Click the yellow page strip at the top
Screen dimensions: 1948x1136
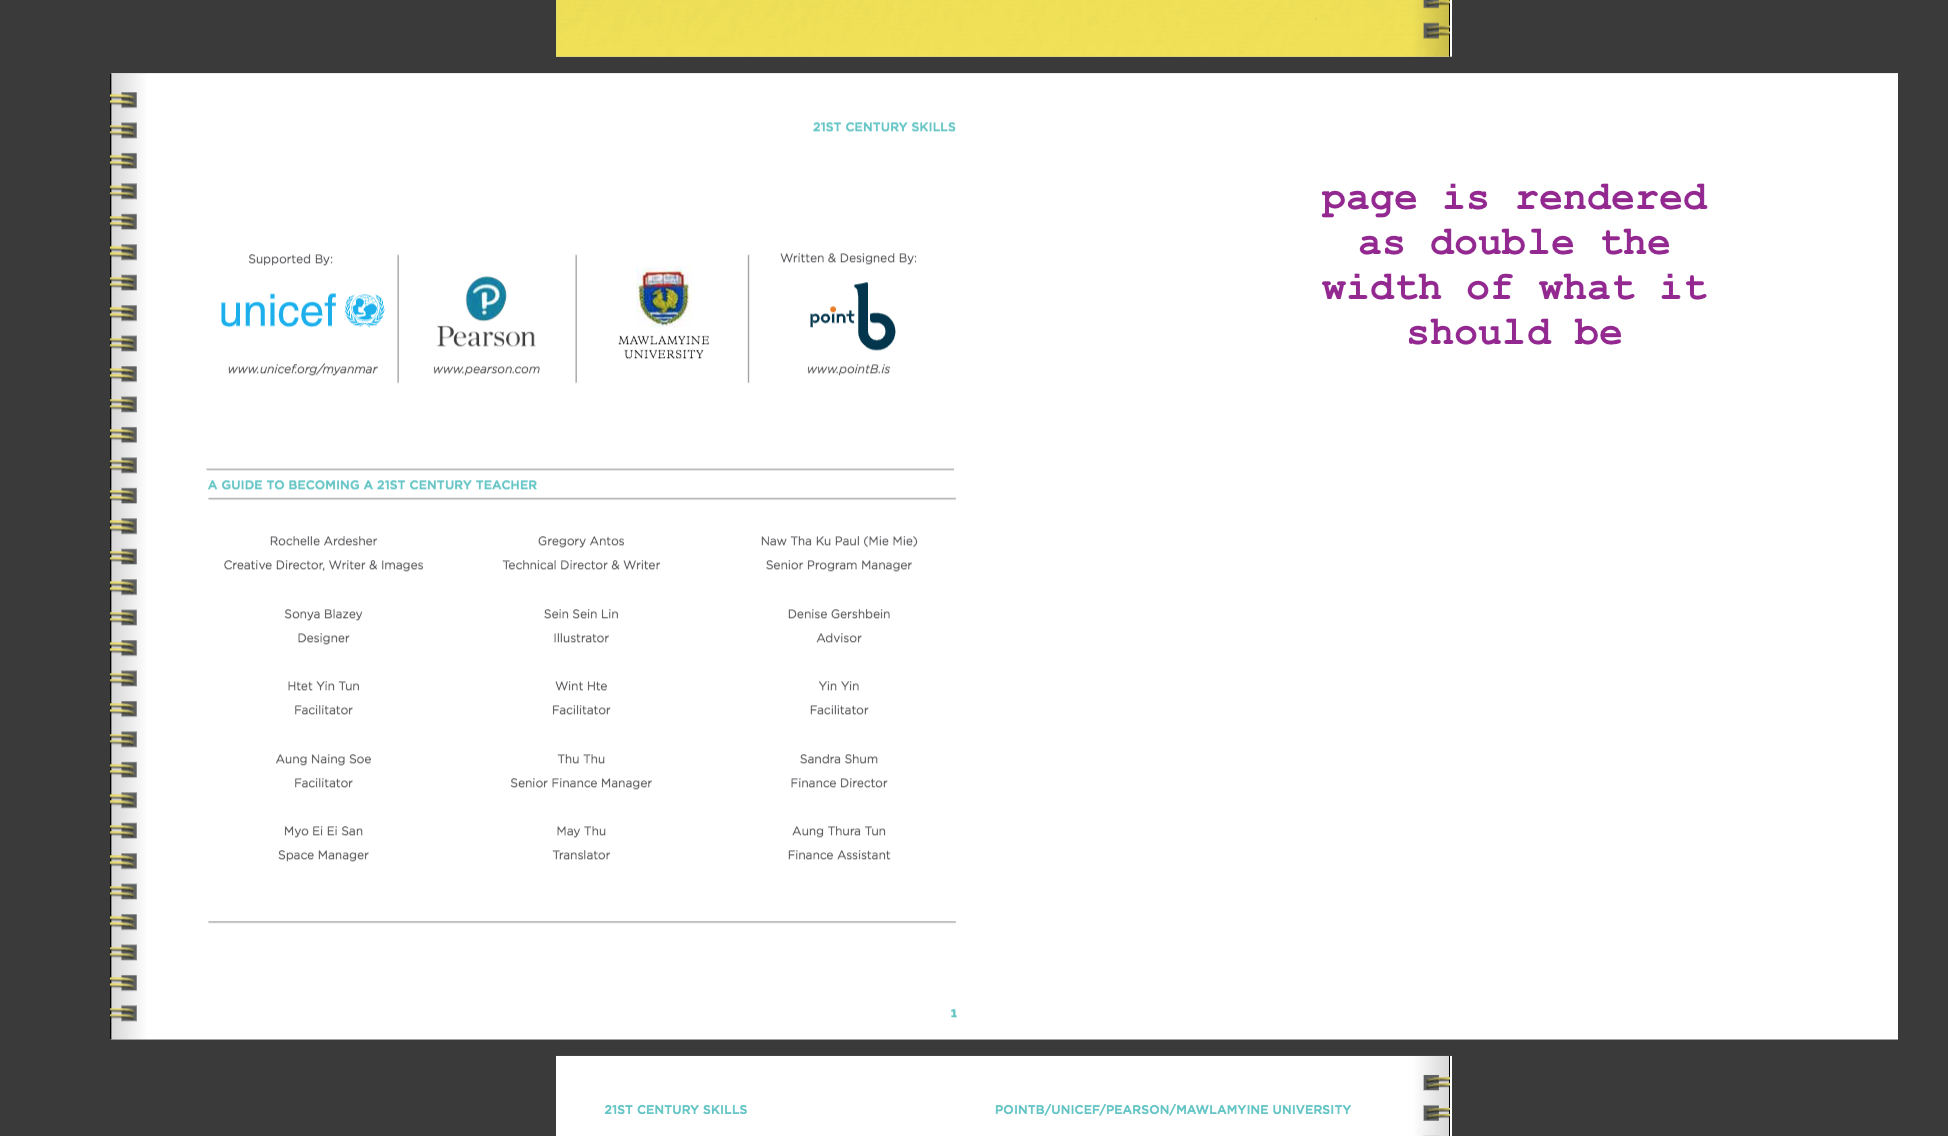(x=1000, y=28)
